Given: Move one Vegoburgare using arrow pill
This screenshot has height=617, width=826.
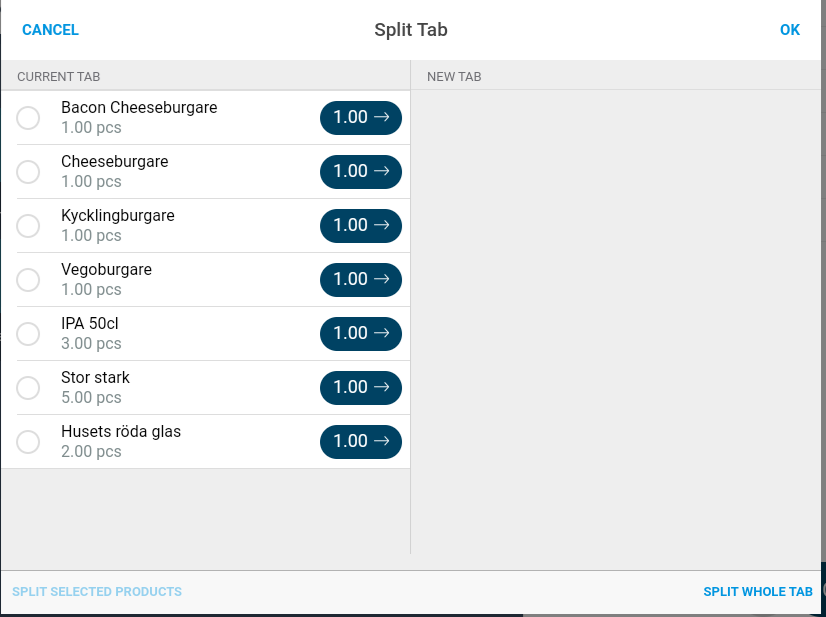Looking at the screenshot, I should (x=361, y=280).
